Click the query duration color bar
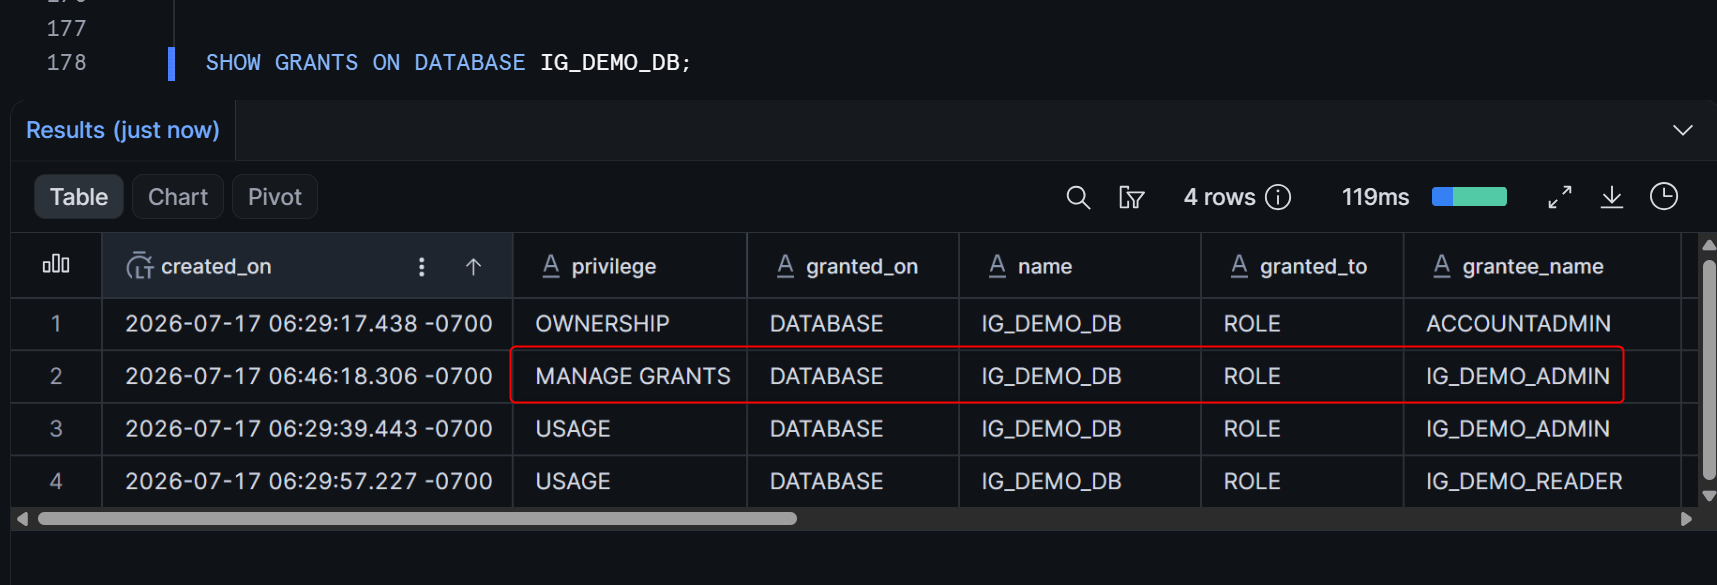This screenshot has height=585, width=1717. 1469,197
